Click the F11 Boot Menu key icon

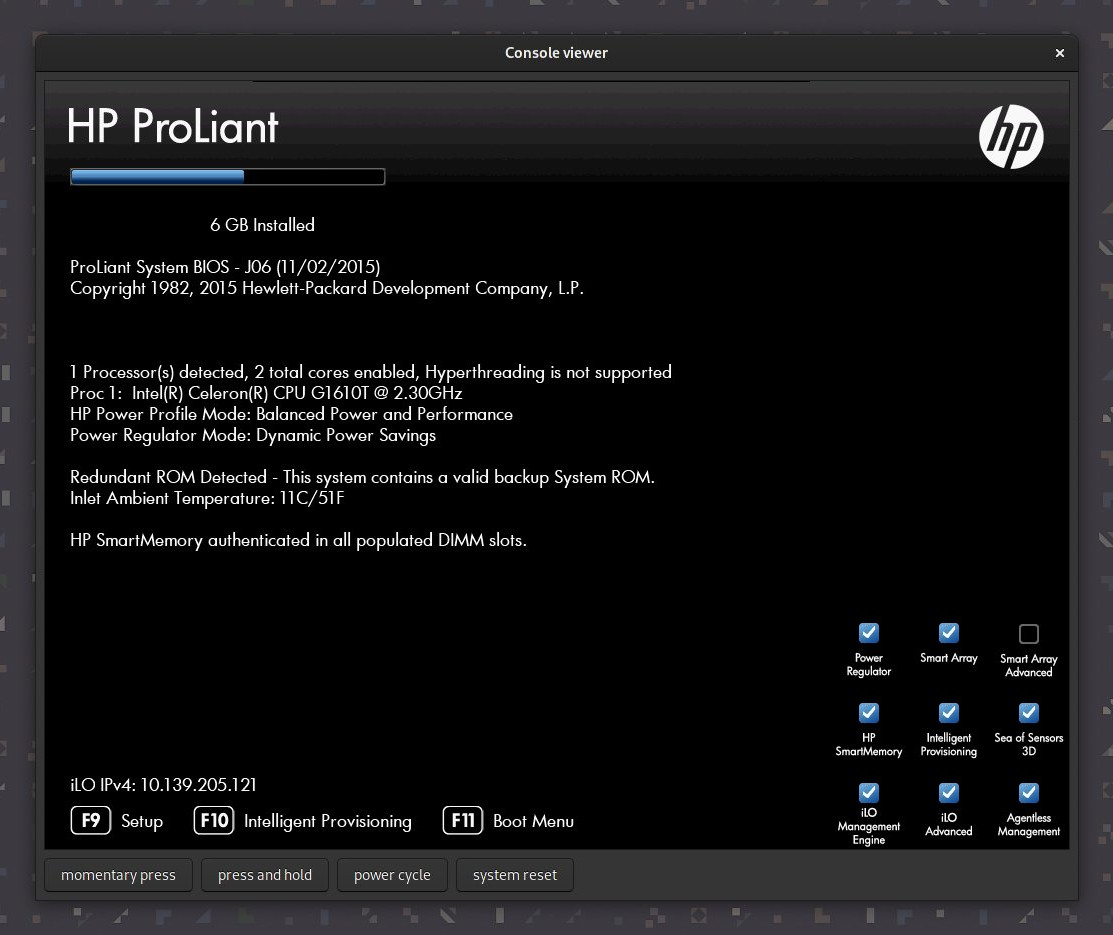click(463, 821)
